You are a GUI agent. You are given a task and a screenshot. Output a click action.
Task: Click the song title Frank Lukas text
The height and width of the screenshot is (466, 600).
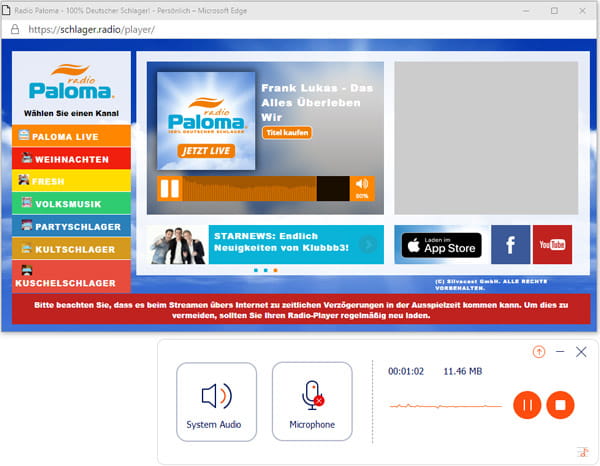tap(317, 103)
